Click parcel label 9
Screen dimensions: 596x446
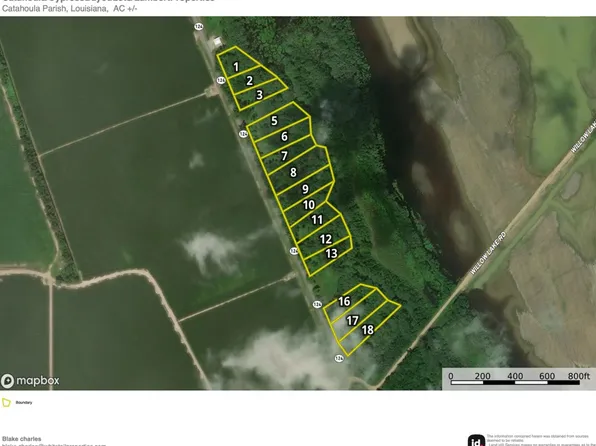pos(305,189)
